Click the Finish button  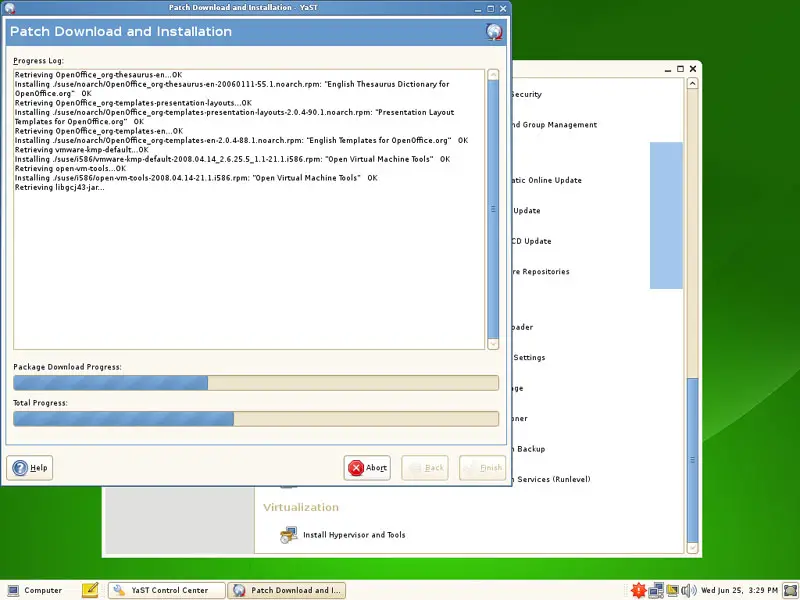pos(483,468)
